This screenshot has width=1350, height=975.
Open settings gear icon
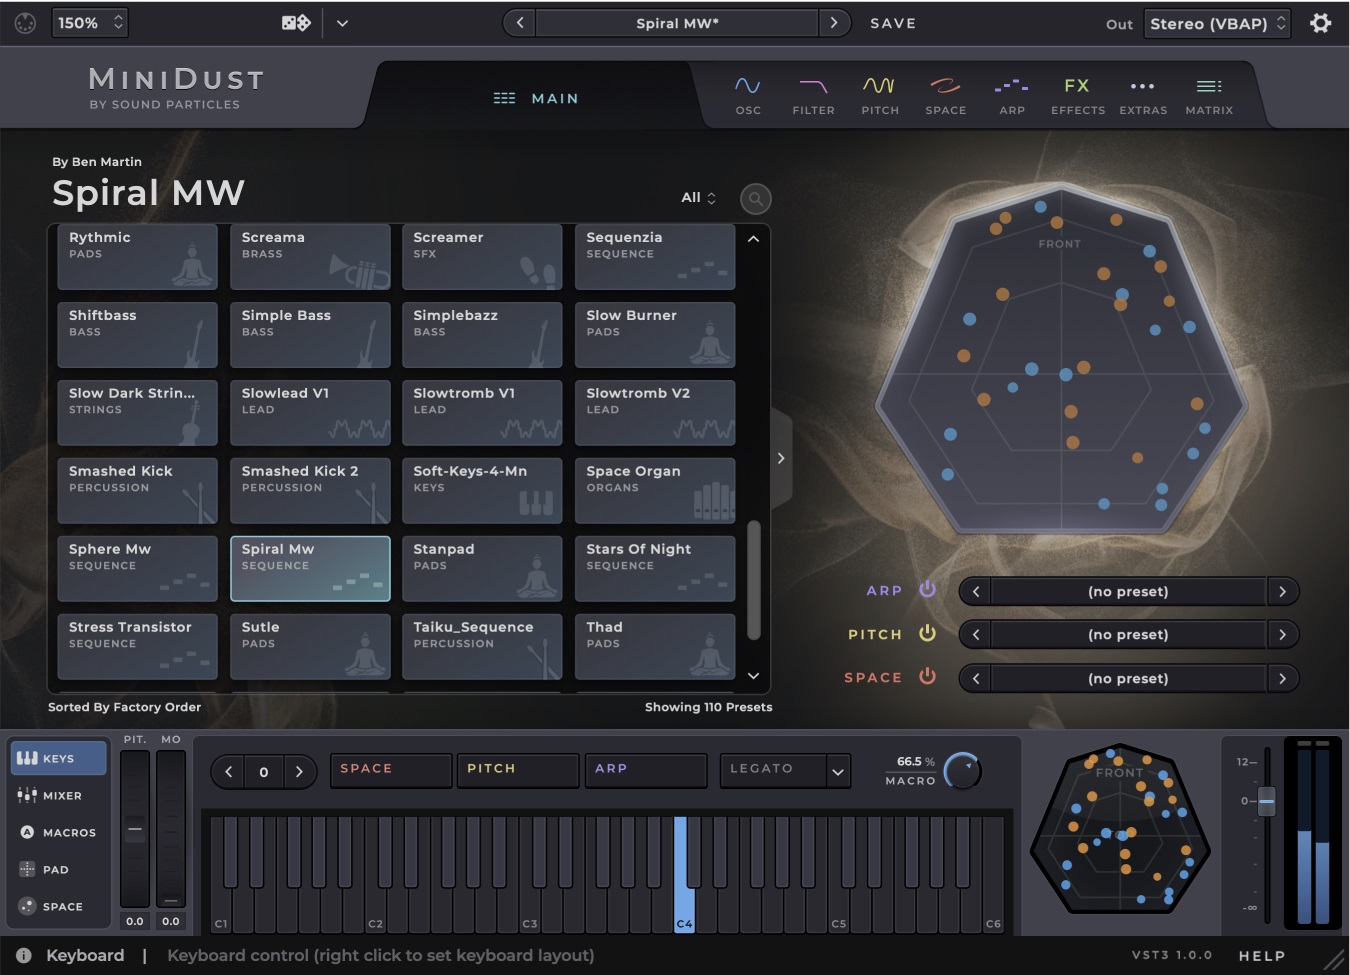tap(1321, 23)
